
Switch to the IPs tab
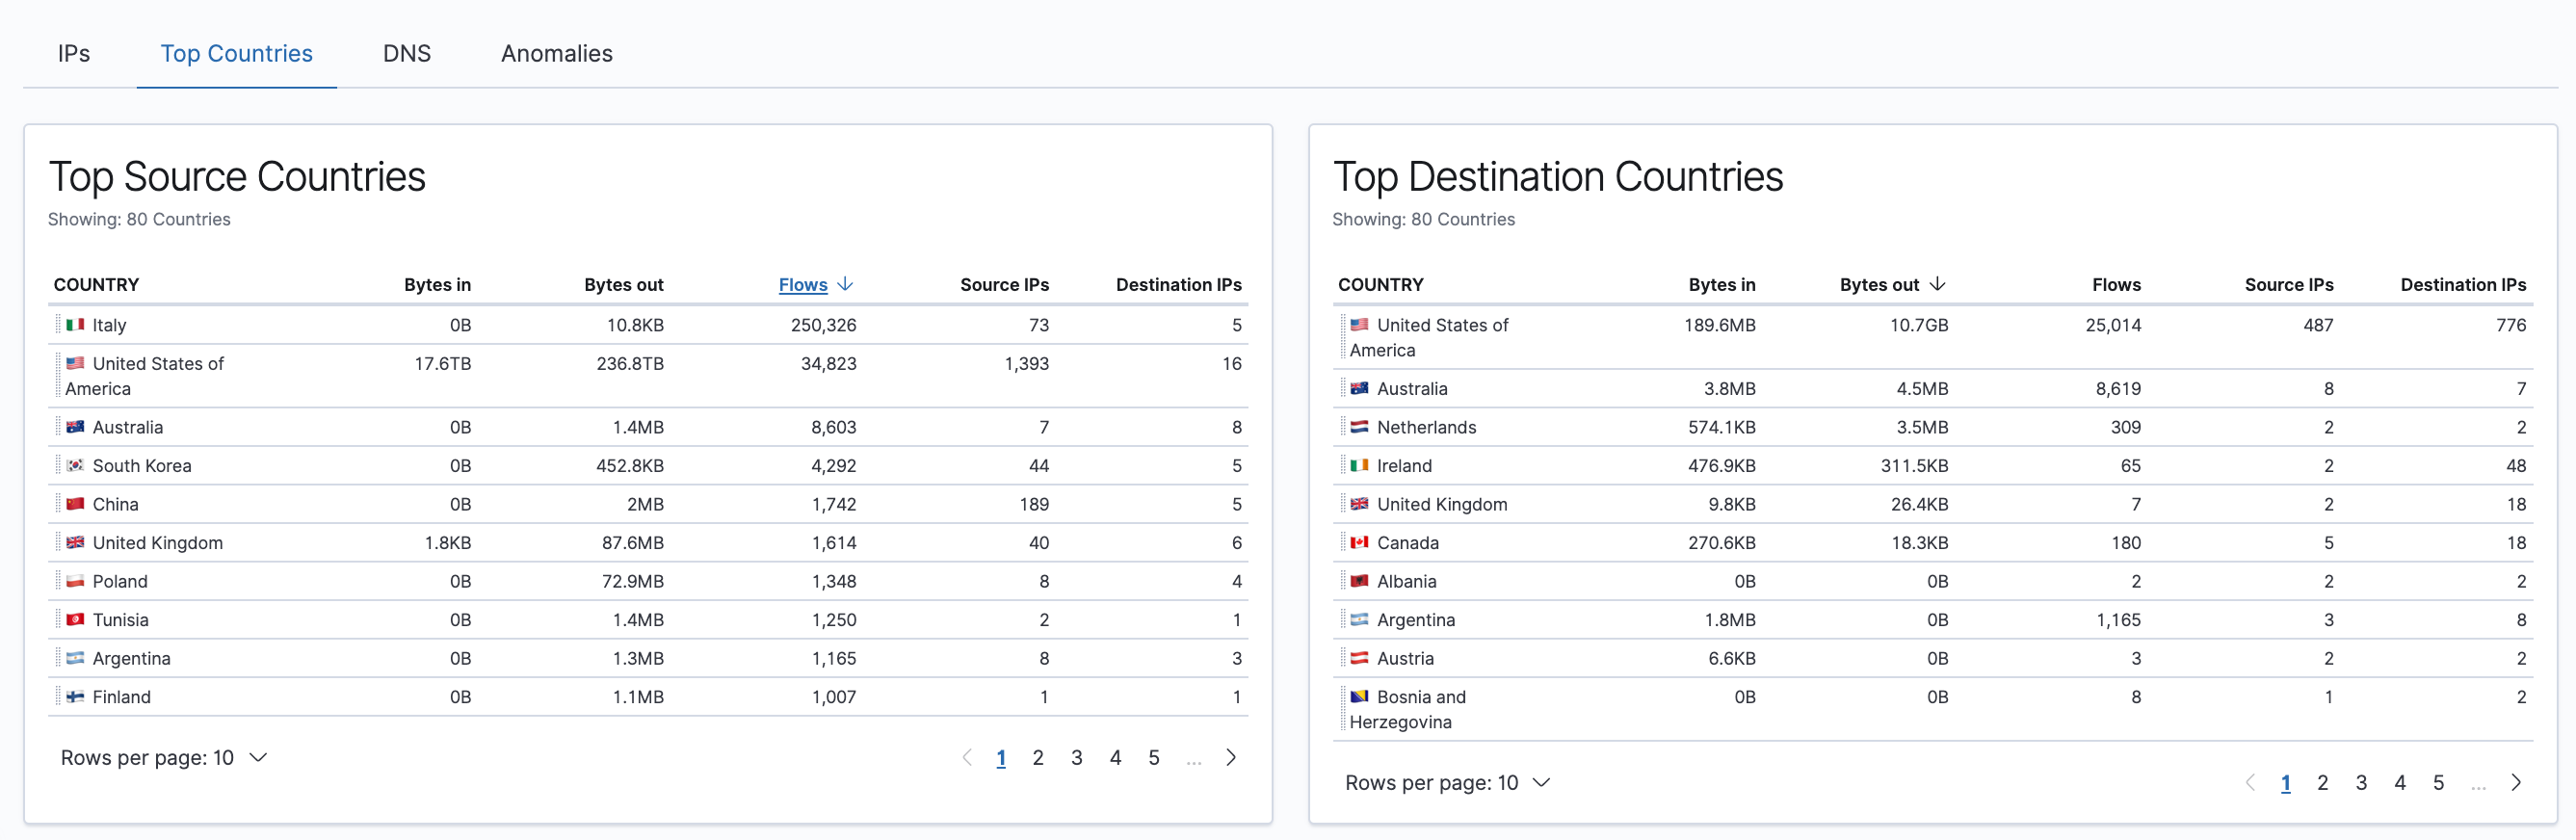tap(74, 54)
